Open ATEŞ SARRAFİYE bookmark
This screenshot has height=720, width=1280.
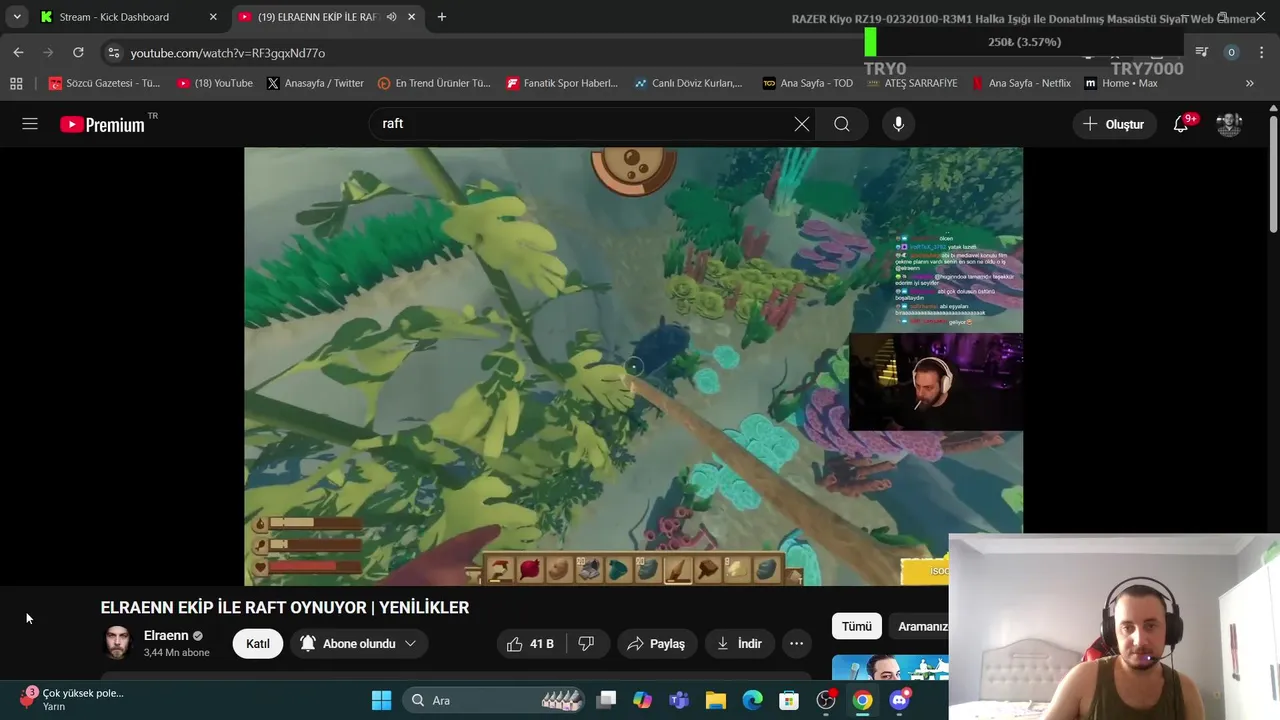912,83
